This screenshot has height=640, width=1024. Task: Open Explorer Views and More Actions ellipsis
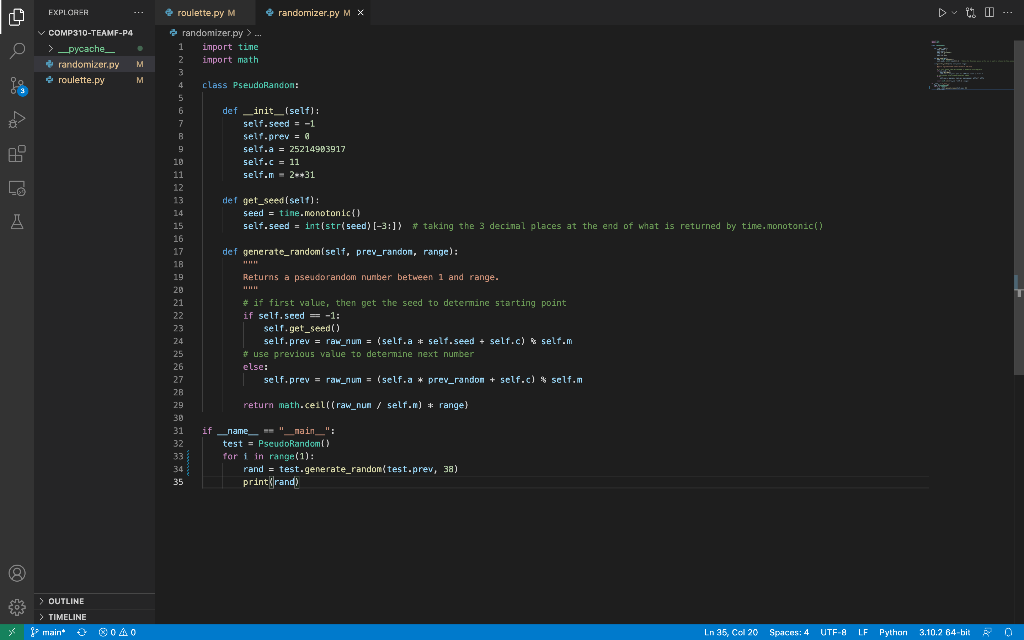[x=138, y=12]
